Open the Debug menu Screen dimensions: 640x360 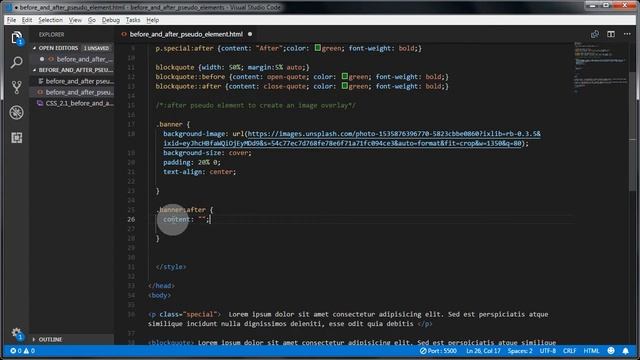[111, 20]
